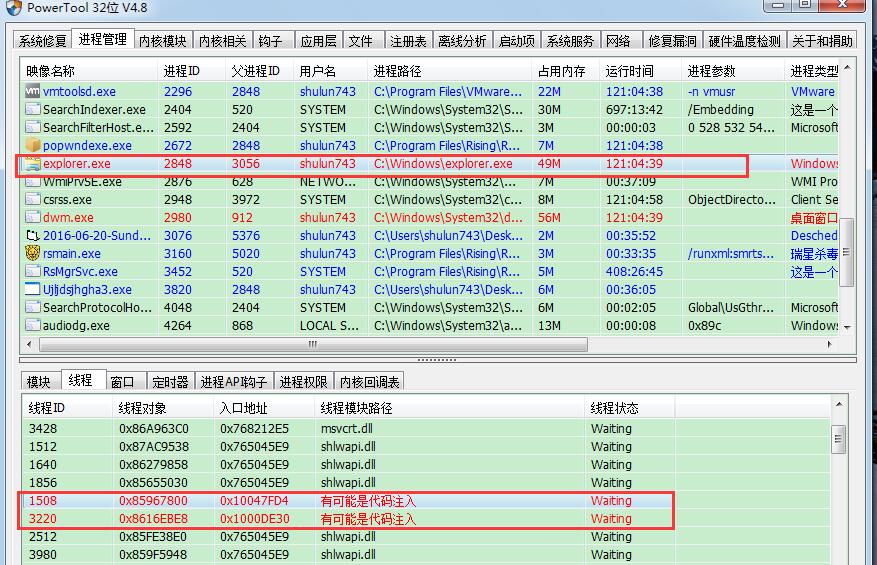Switch to the 内核模块 tab
Viewport: 877px width, 565px height.
coord(162,41)
